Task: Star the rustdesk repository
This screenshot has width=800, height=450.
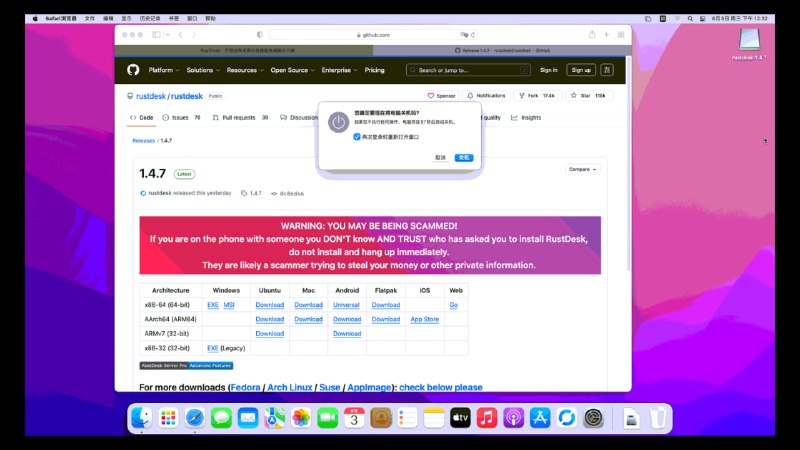Action: tap(588, 95)
